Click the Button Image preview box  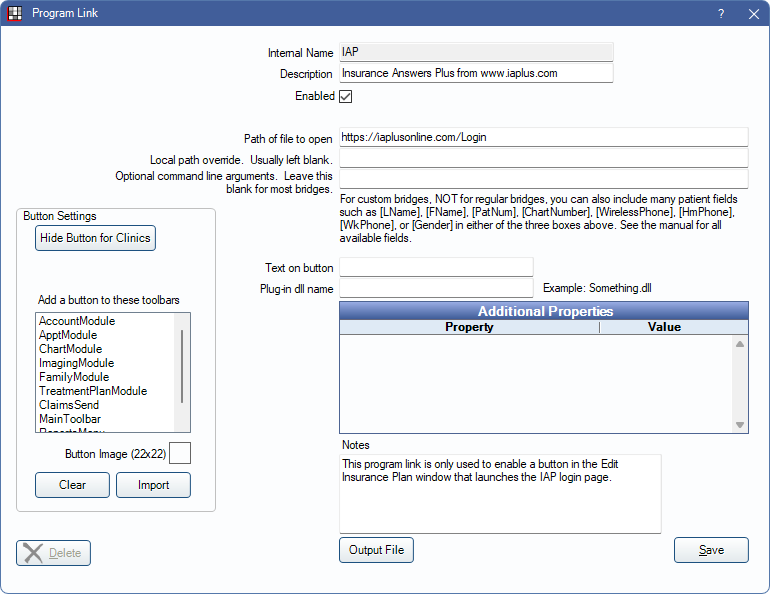(x=180, y=453)
